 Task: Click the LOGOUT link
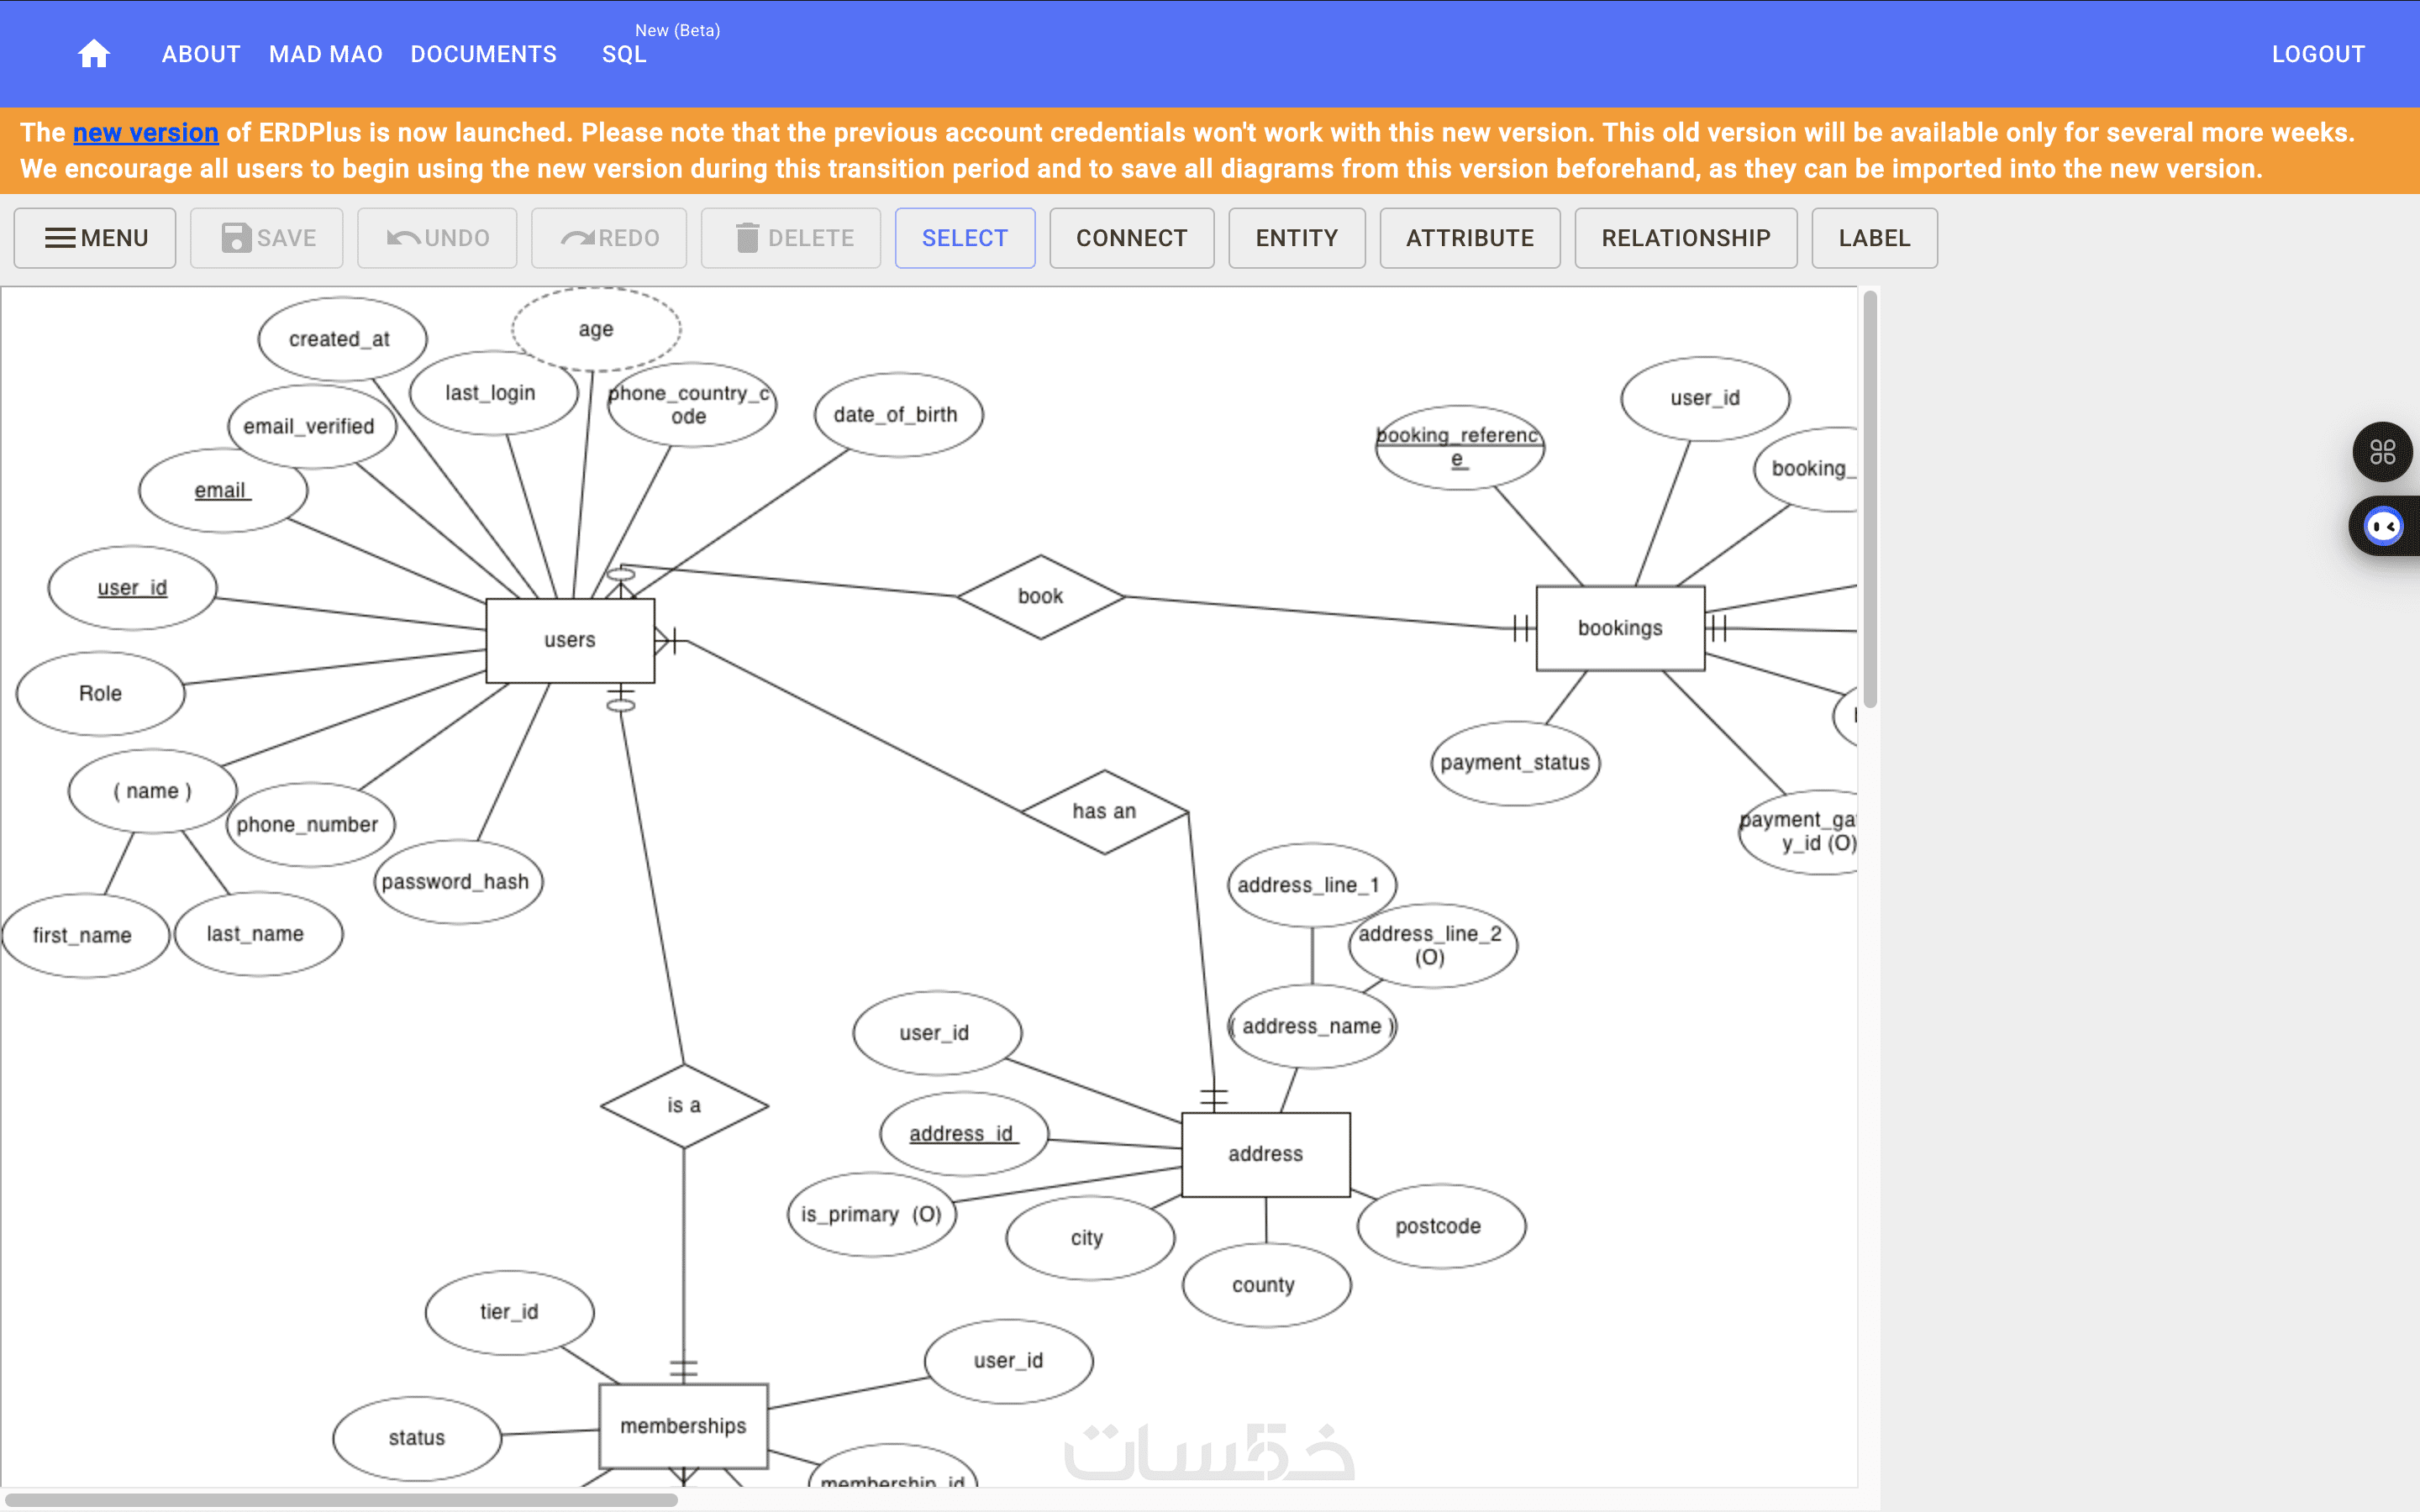click(2317, 54)
